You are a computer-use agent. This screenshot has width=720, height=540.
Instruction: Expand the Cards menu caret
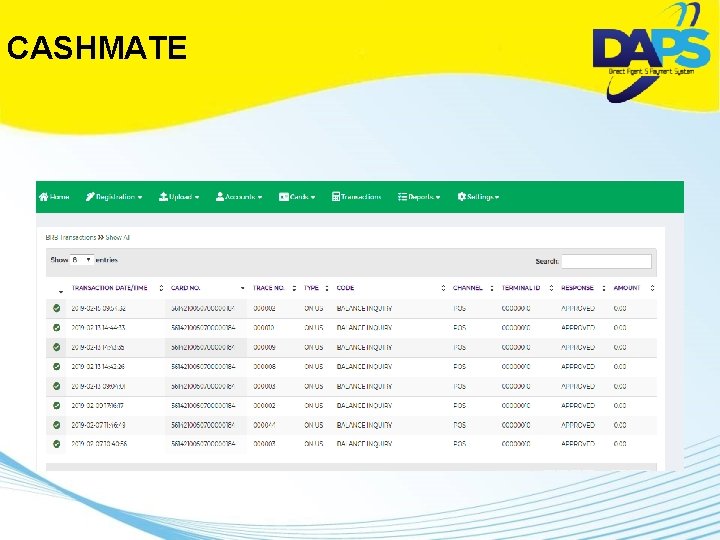[313, 197]
